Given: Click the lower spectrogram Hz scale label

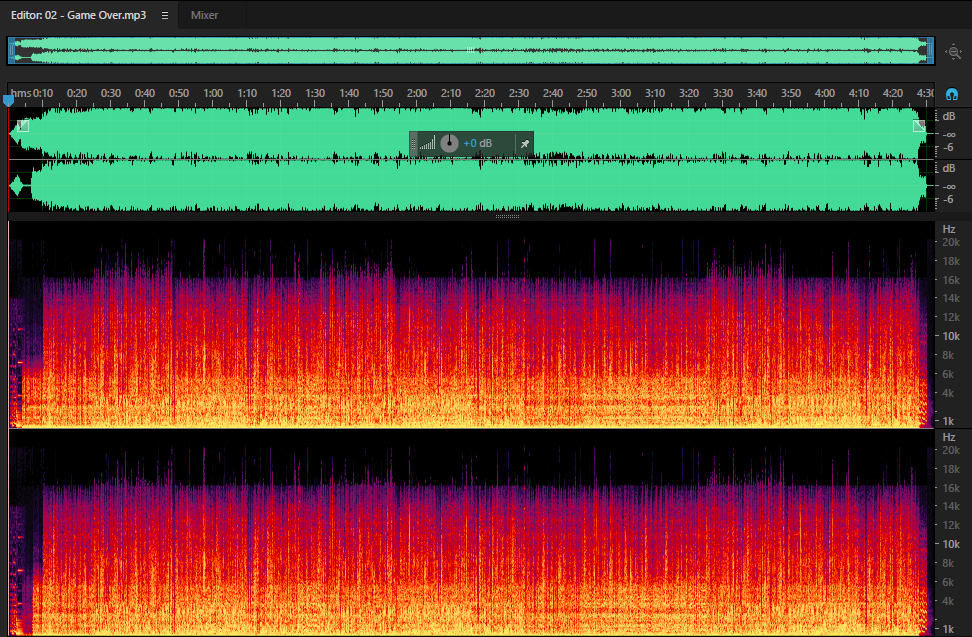Looking at the screenshot, I should pos(948,437).
